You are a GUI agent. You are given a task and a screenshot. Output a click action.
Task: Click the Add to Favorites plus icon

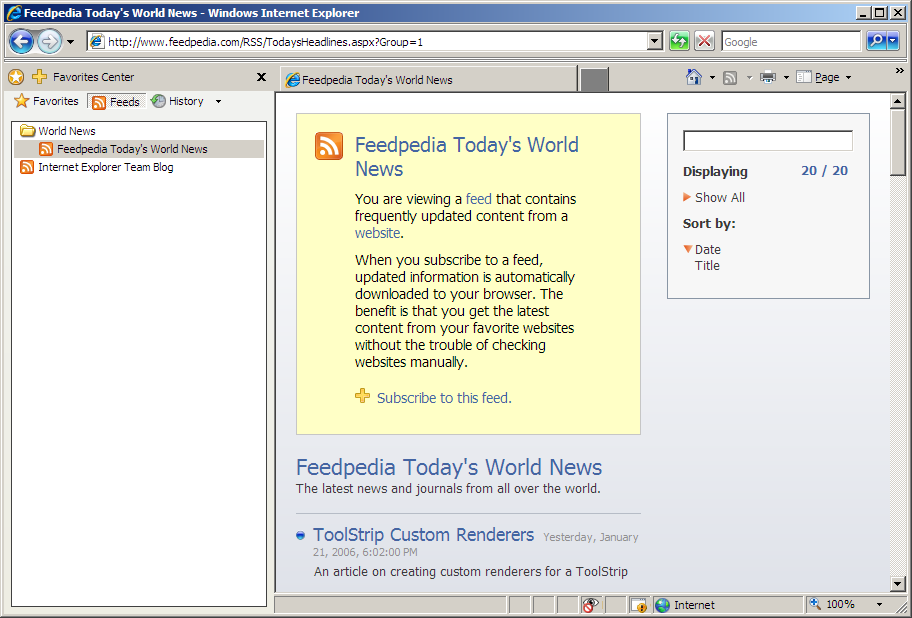tap(40, 76)
